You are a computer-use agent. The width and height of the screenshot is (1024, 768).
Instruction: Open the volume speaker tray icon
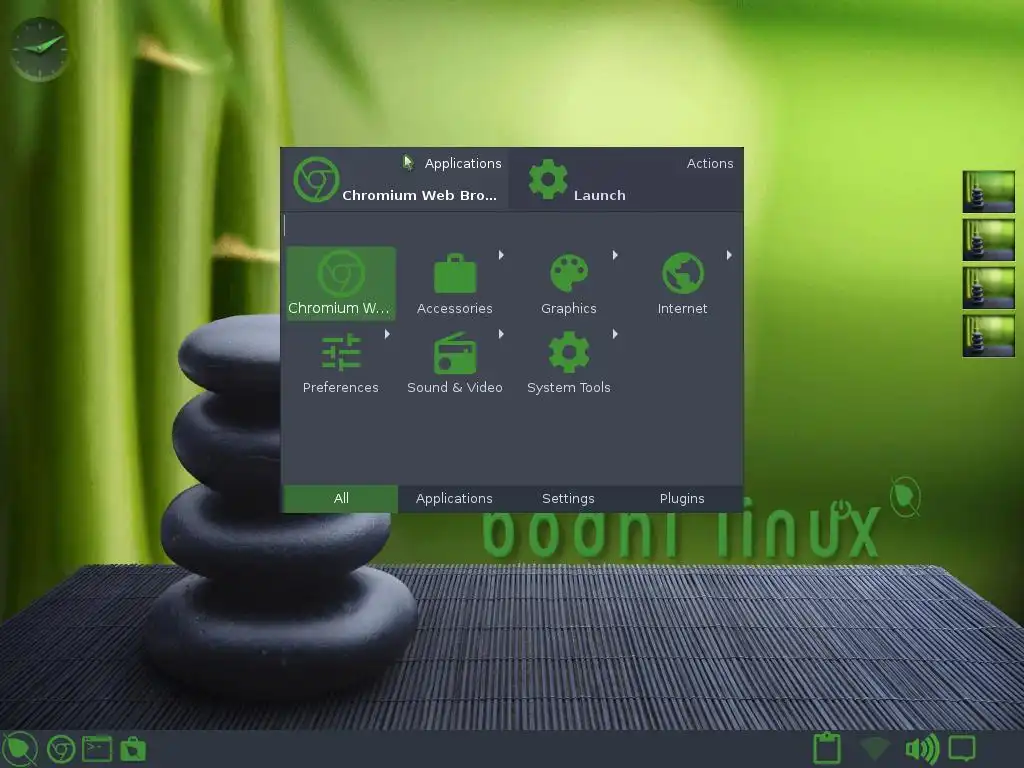[922, 748]
